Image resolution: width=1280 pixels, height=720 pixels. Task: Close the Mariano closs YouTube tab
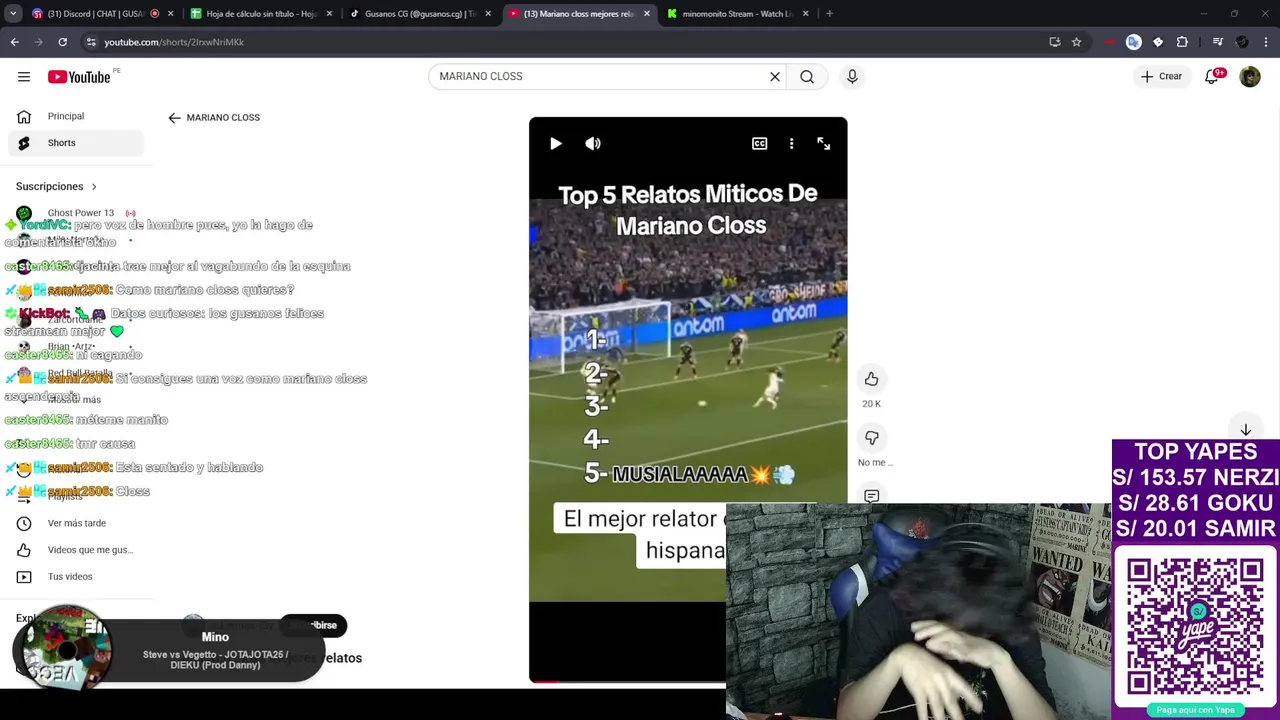pyautogui.click(x=647, y=14)
